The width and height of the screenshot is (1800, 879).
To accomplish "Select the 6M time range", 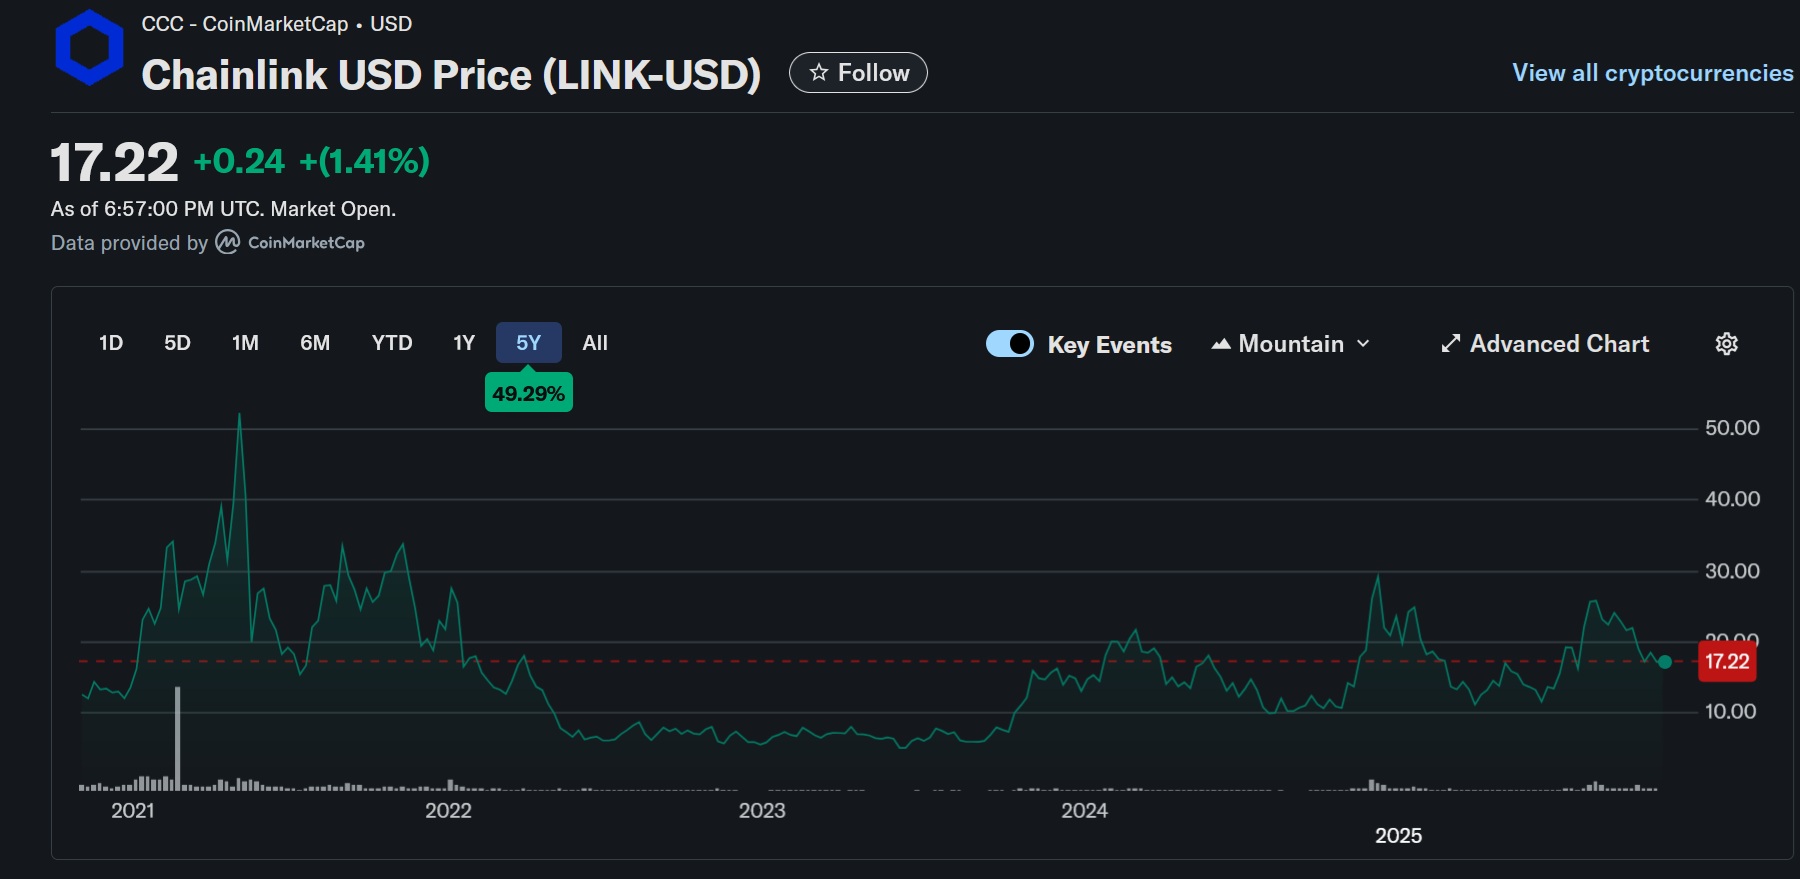I will coord(315,343).
